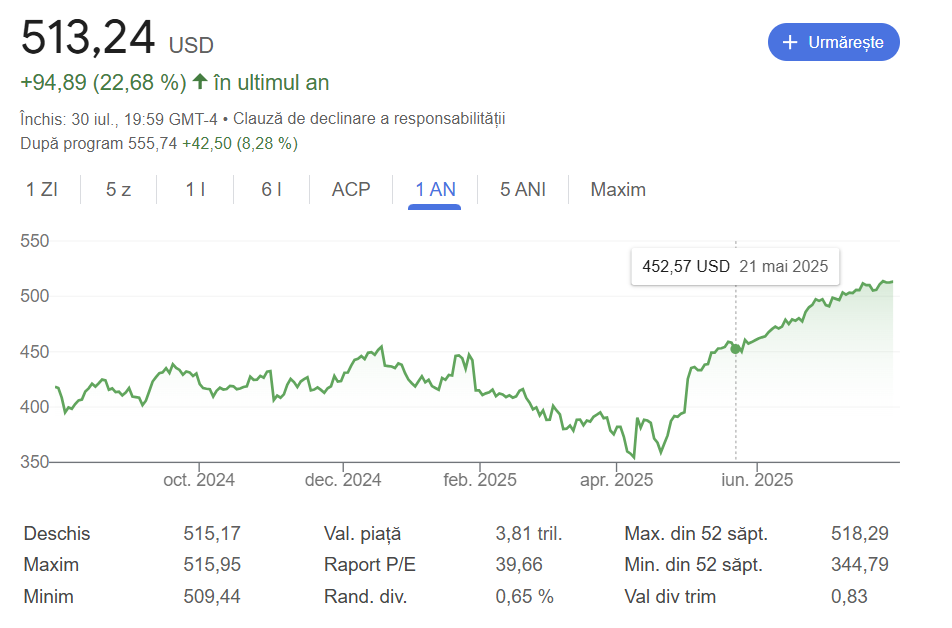Click the oct. 2024 axis label
952x628 pixels.
coord(199,480)
